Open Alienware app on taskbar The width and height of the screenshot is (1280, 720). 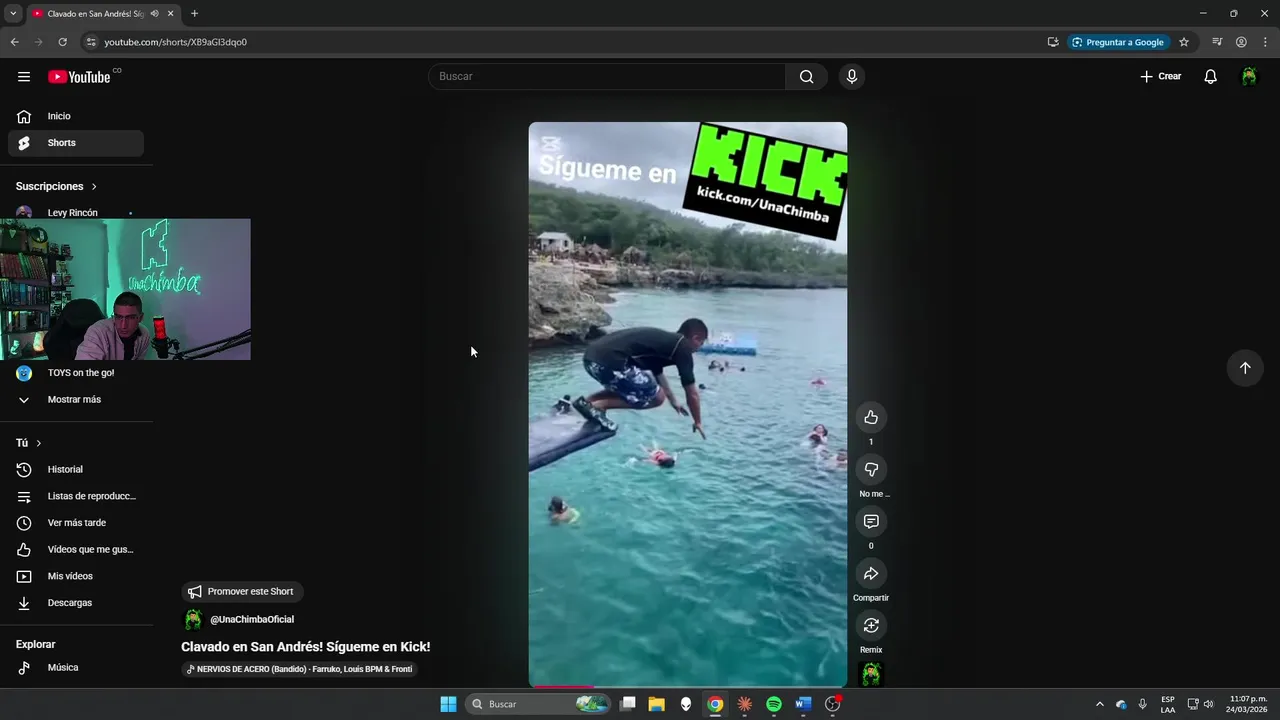click(x=686, y=704)
